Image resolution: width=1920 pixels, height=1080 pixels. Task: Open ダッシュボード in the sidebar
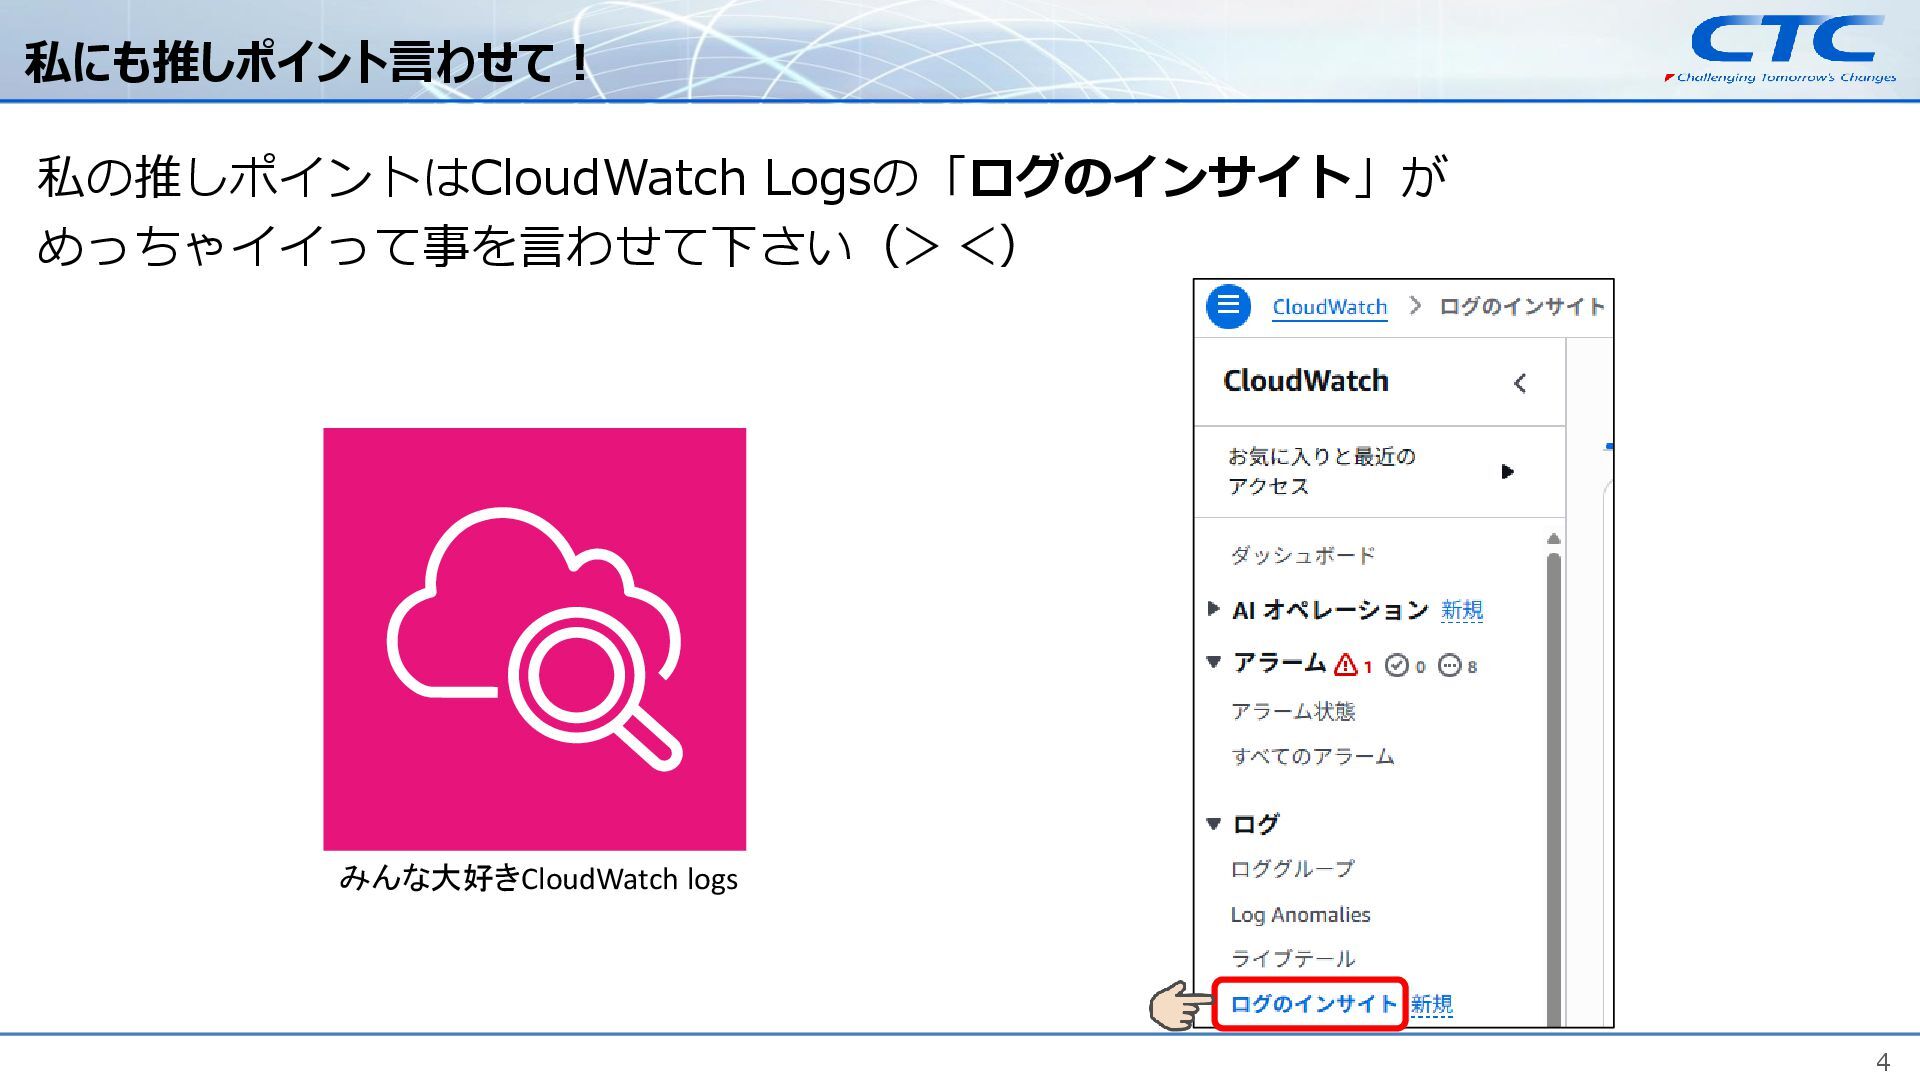(x=1302, y=555)
